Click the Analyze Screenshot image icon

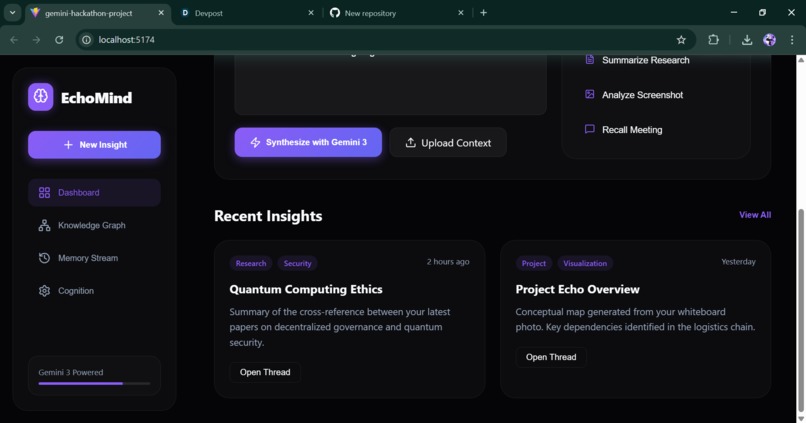tap(590, 95)
